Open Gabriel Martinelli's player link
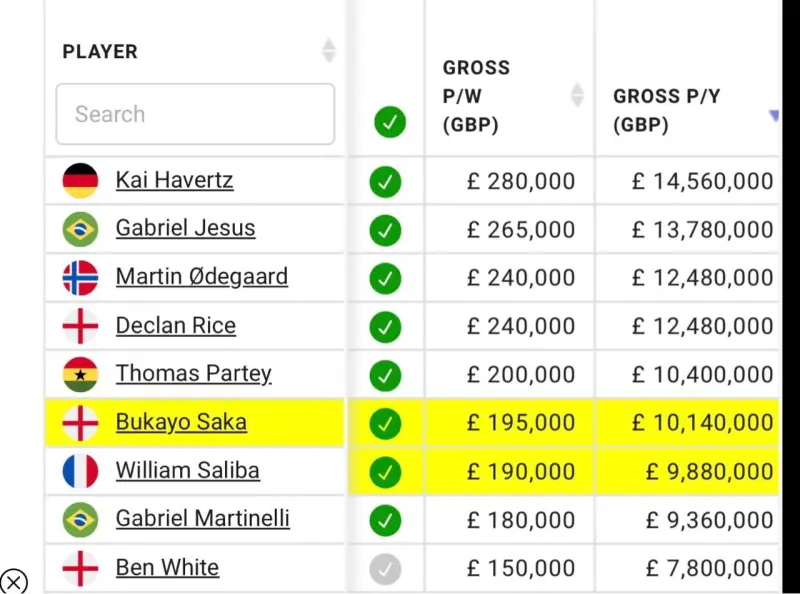Viewport: 800px width, 594px height. [203, 519]
